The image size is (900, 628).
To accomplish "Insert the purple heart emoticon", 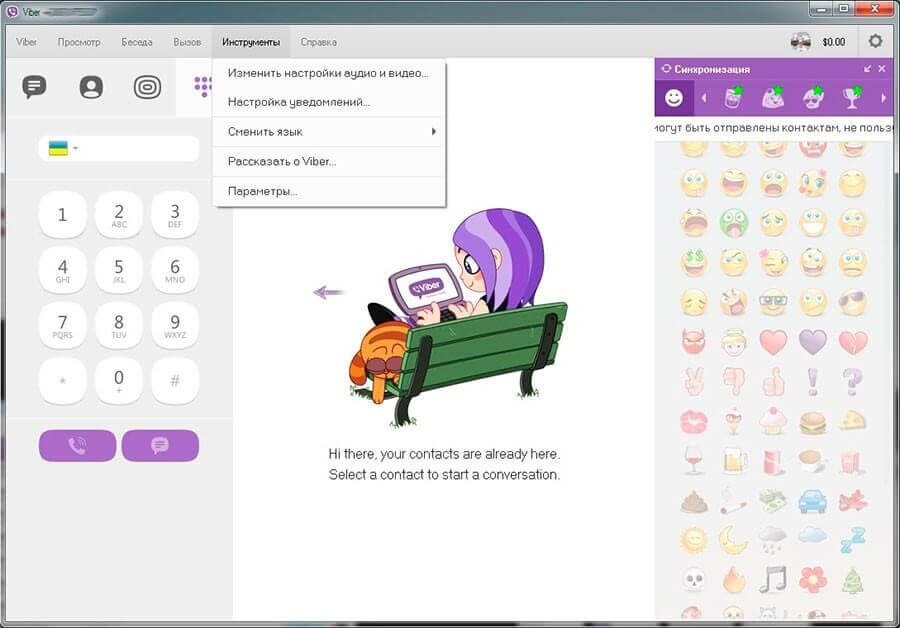I will coord(813,342).
